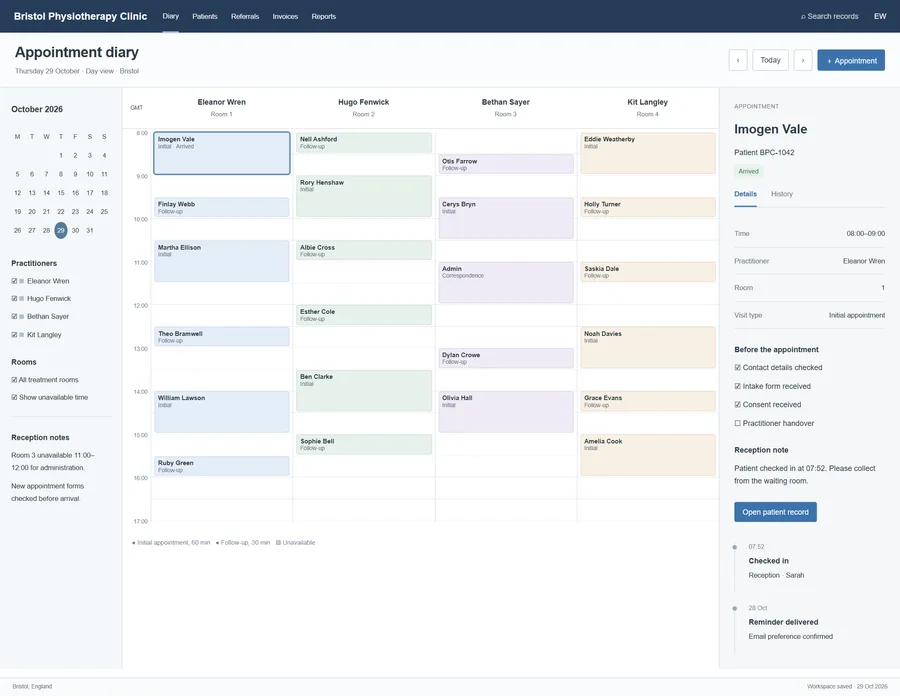
Task: Click Patient BPC-1042 identifier text
Action: click(764, 152)
